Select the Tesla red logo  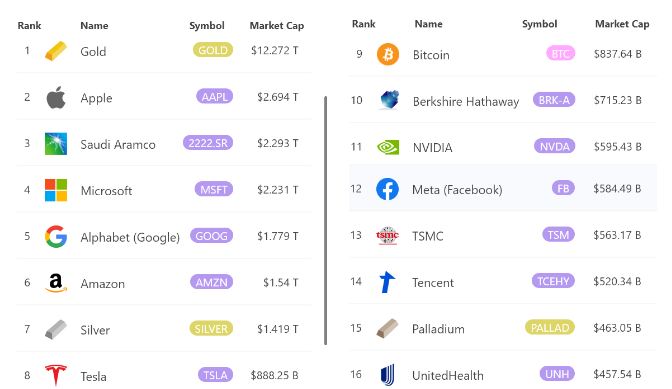(x=56, y=375)
